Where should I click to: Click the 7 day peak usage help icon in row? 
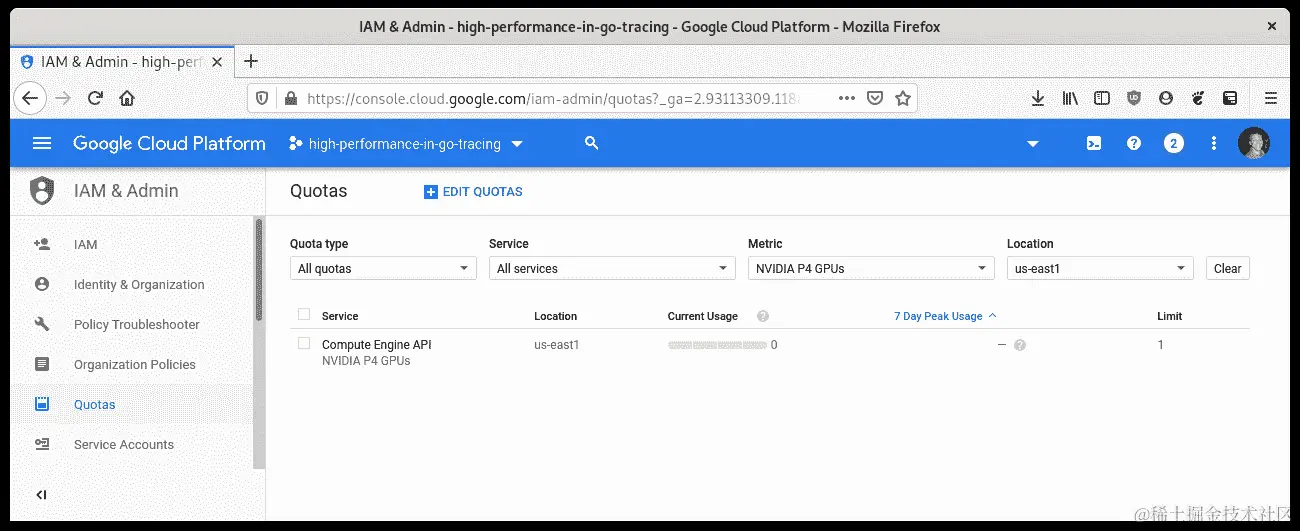(1020, 345)
